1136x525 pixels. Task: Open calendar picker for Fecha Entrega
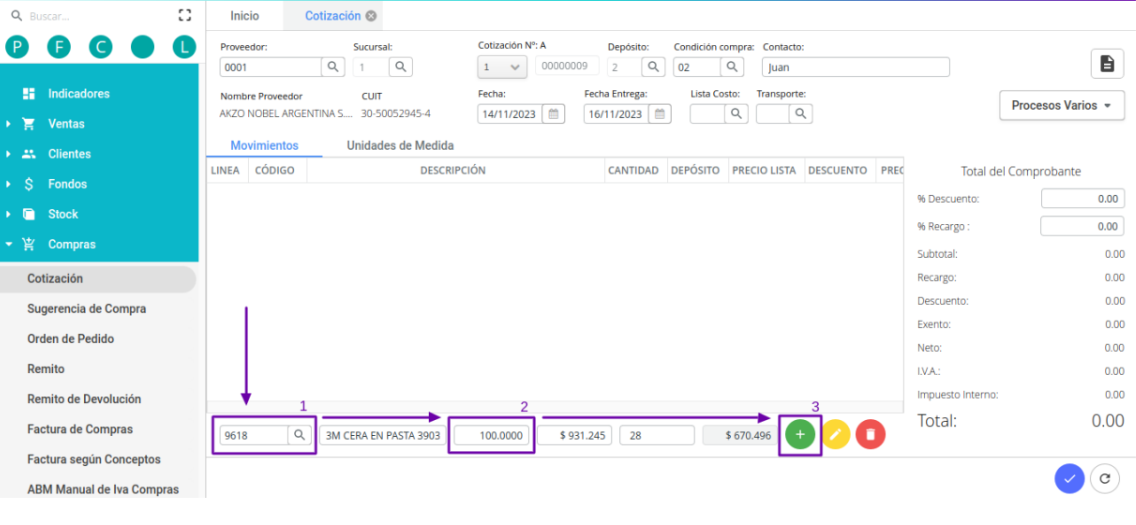point(660,114)
